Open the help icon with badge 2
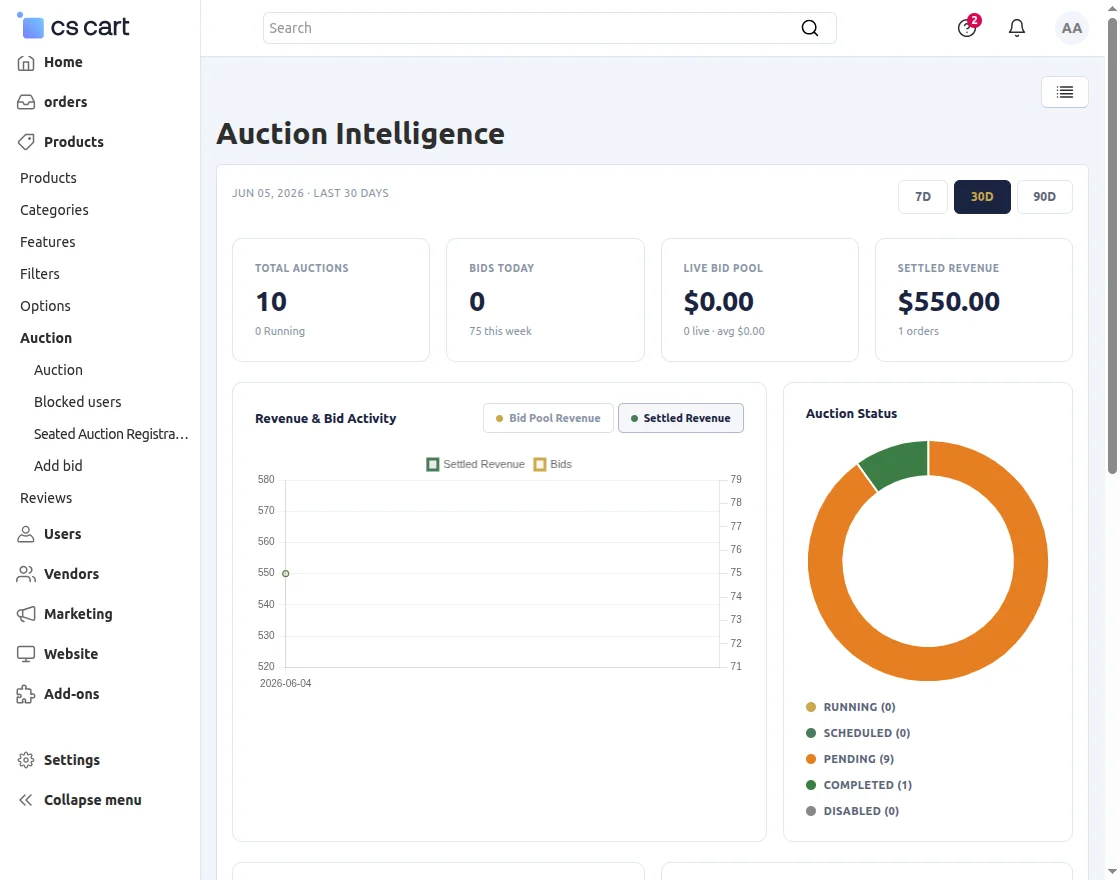This screenshot has width=1120, height=880. coord(967,28)
